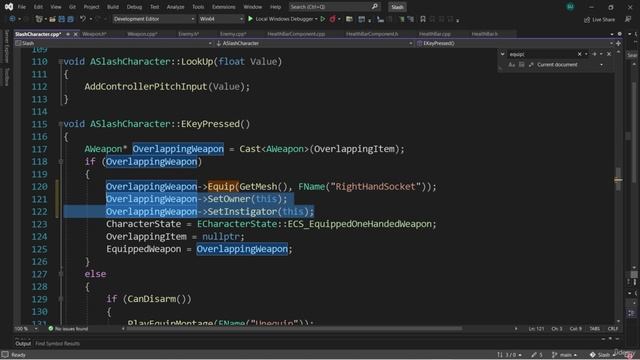Click the horizontal scrollbar thumb
Image resolution: width=640 pixels, height=360 pixels.
point(294,329)
